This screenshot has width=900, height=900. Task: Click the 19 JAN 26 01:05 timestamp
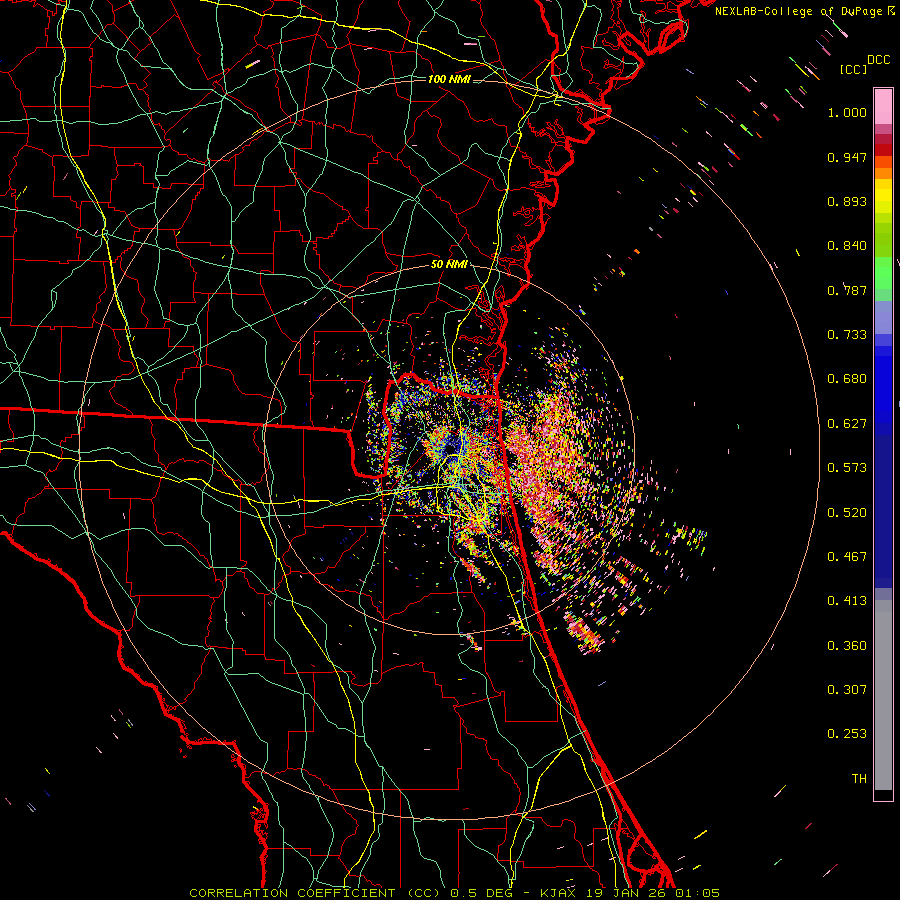click(x=652, y=893)
